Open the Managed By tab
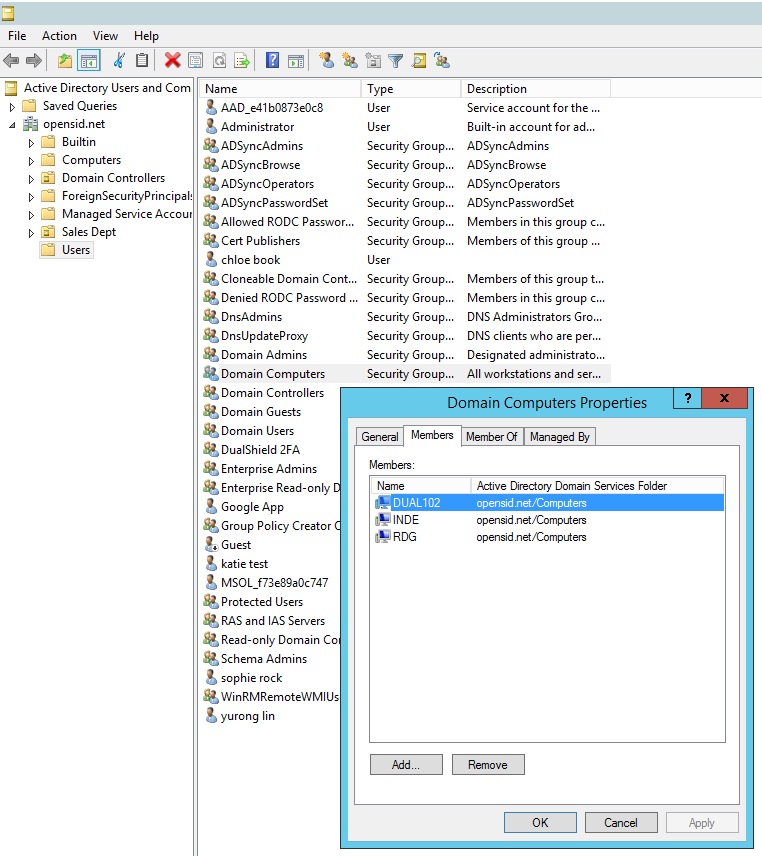Image resolution: width=762 pixels, height=856 pixels. (x=559, y=437)
